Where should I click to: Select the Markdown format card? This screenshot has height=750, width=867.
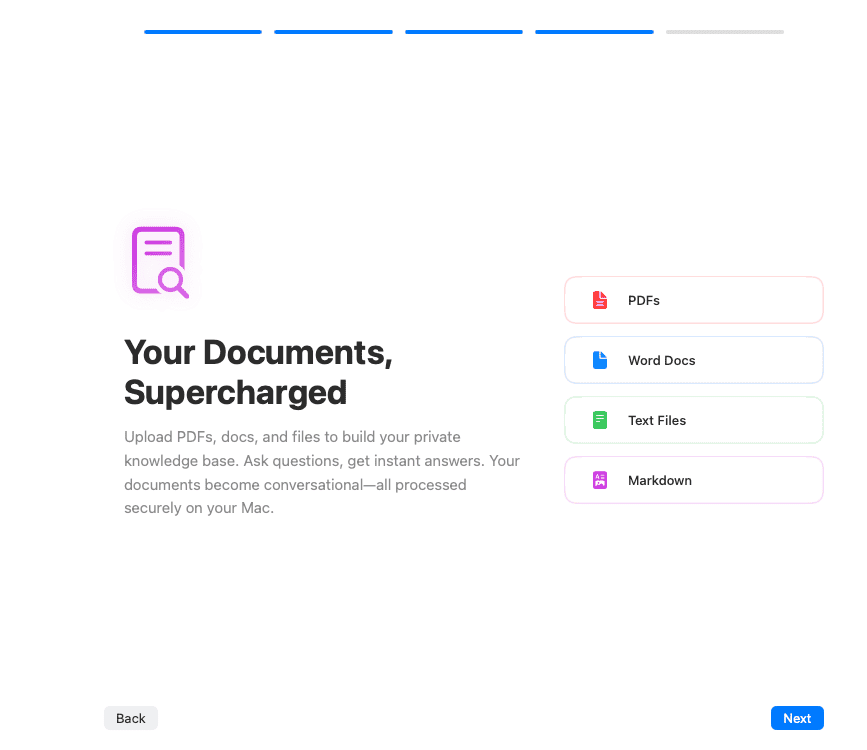tap(693, 480)
